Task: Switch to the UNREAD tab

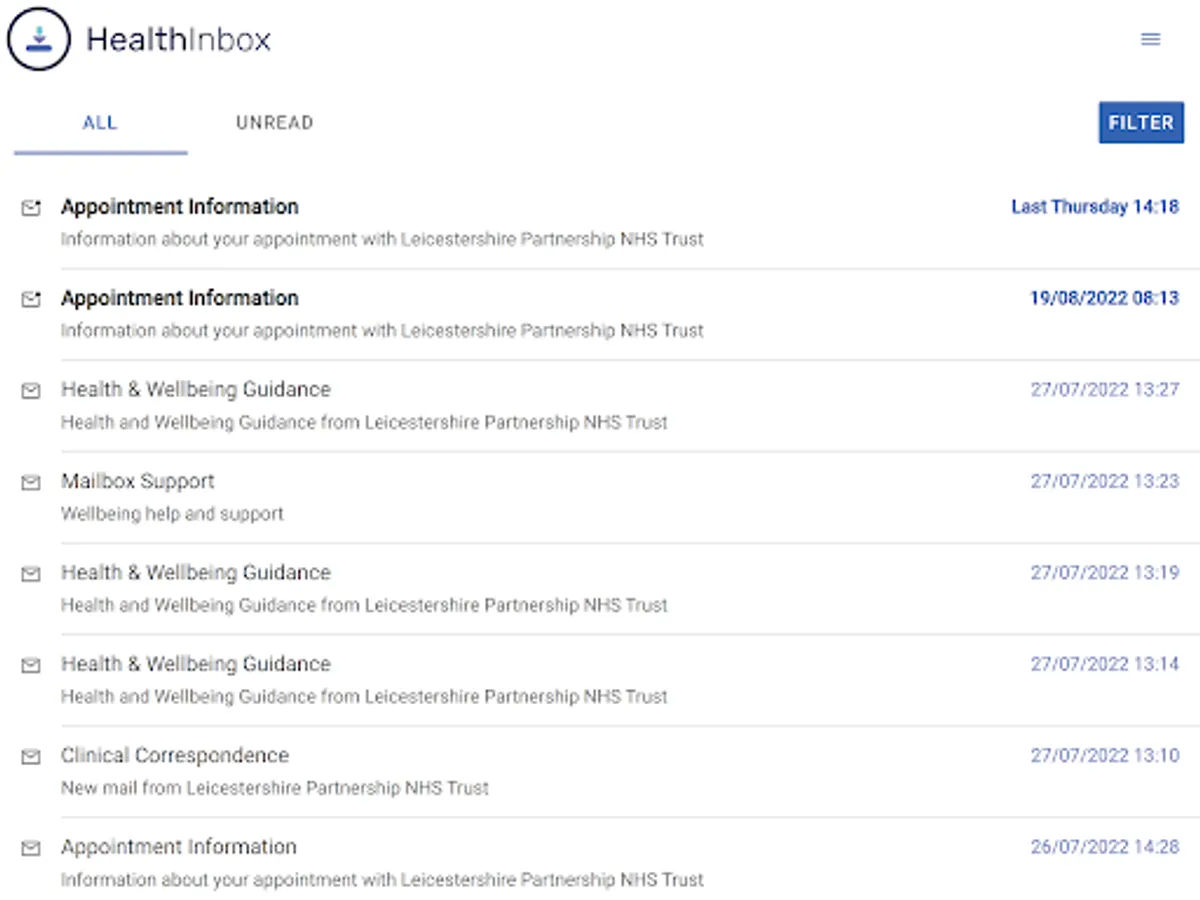Action: click(274, 123)
